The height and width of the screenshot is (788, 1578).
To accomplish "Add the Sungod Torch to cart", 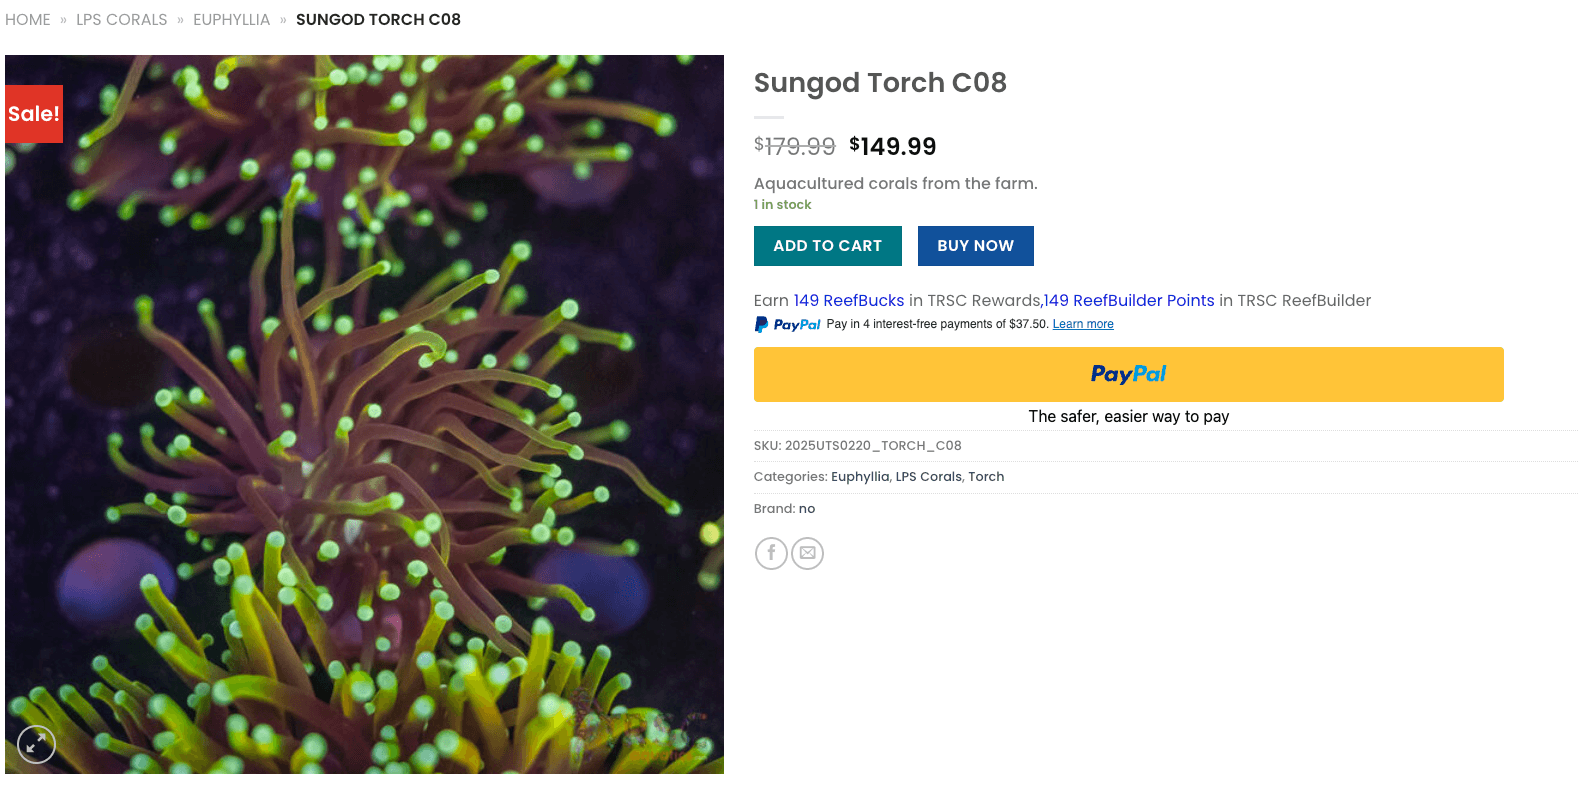I will tap(827, 245).
